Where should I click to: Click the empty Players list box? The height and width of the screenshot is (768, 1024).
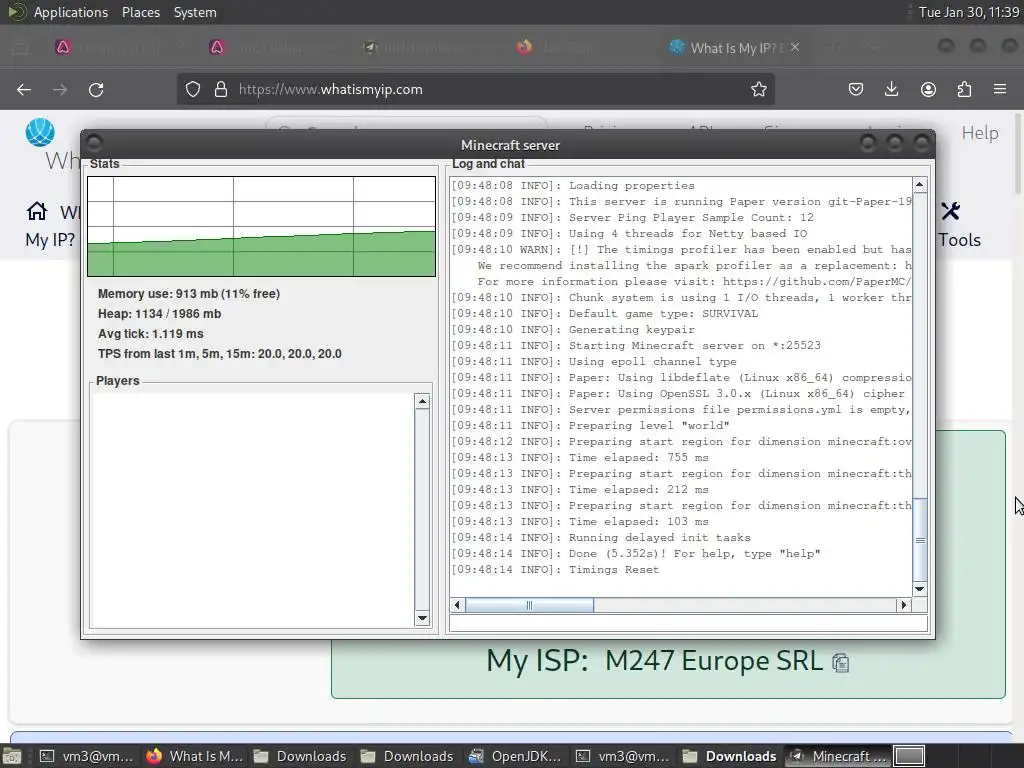253,509
